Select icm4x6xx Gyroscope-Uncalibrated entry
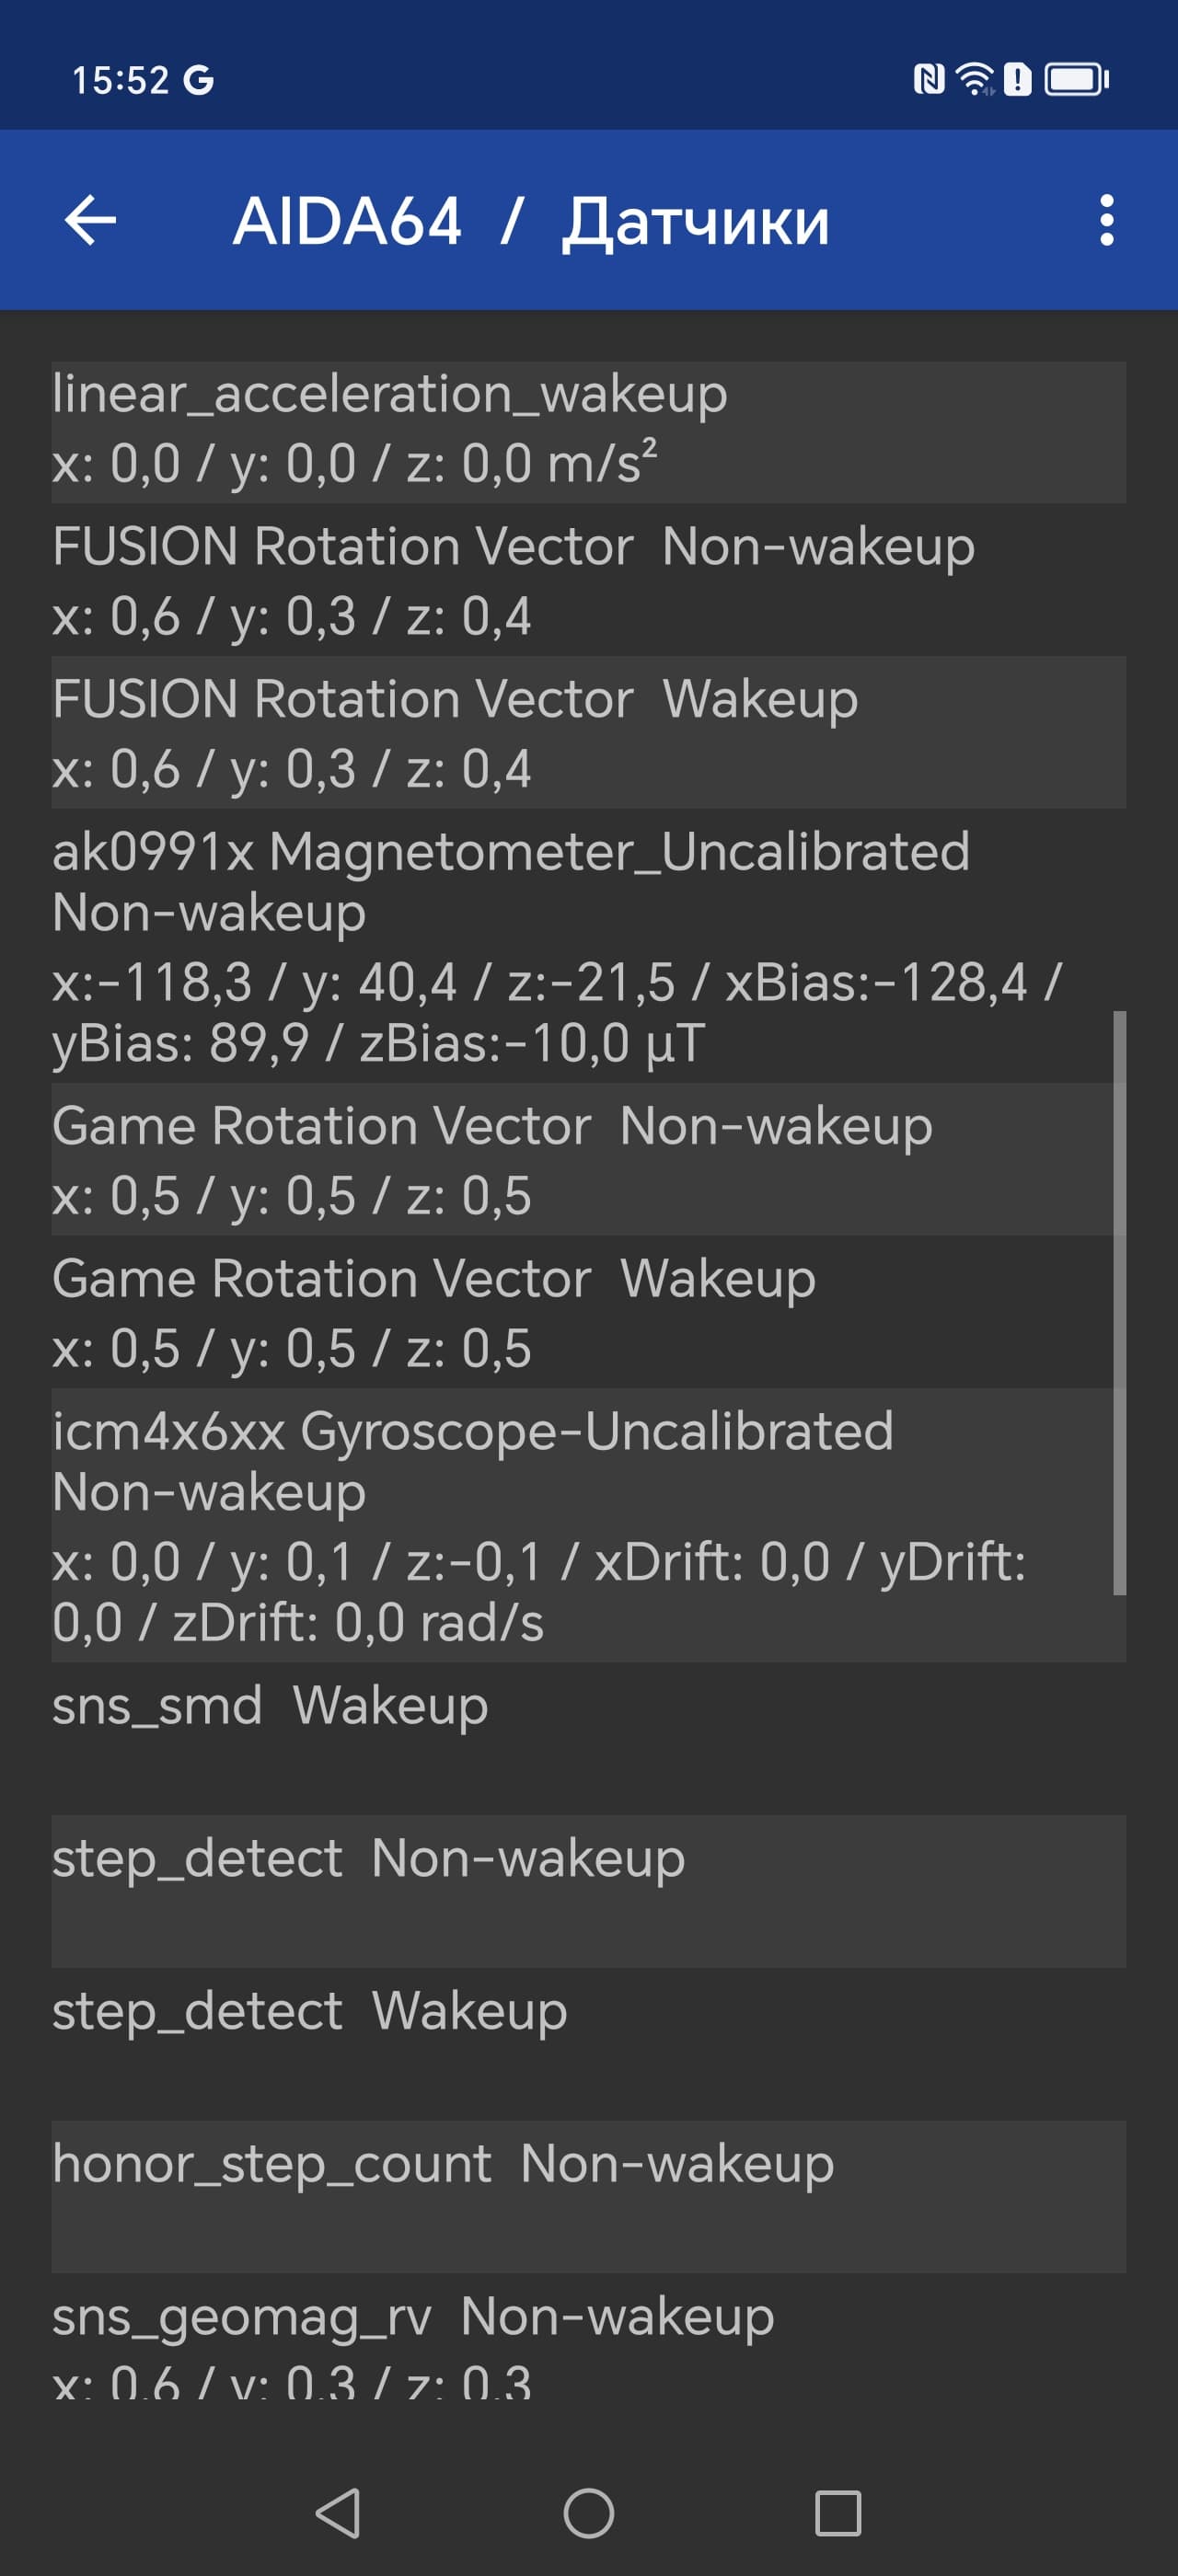The width and height of the screenshot is (1178, 2576). pos(588,1525)
